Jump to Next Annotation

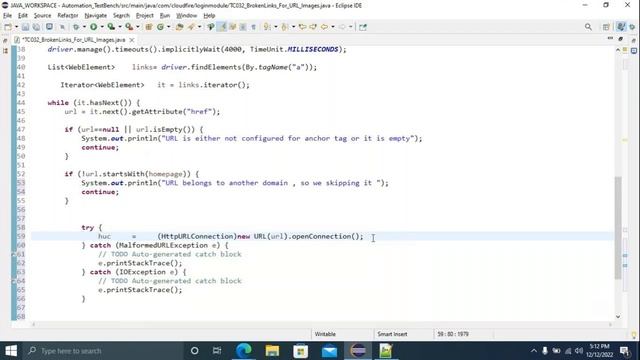tap(267, 27)
